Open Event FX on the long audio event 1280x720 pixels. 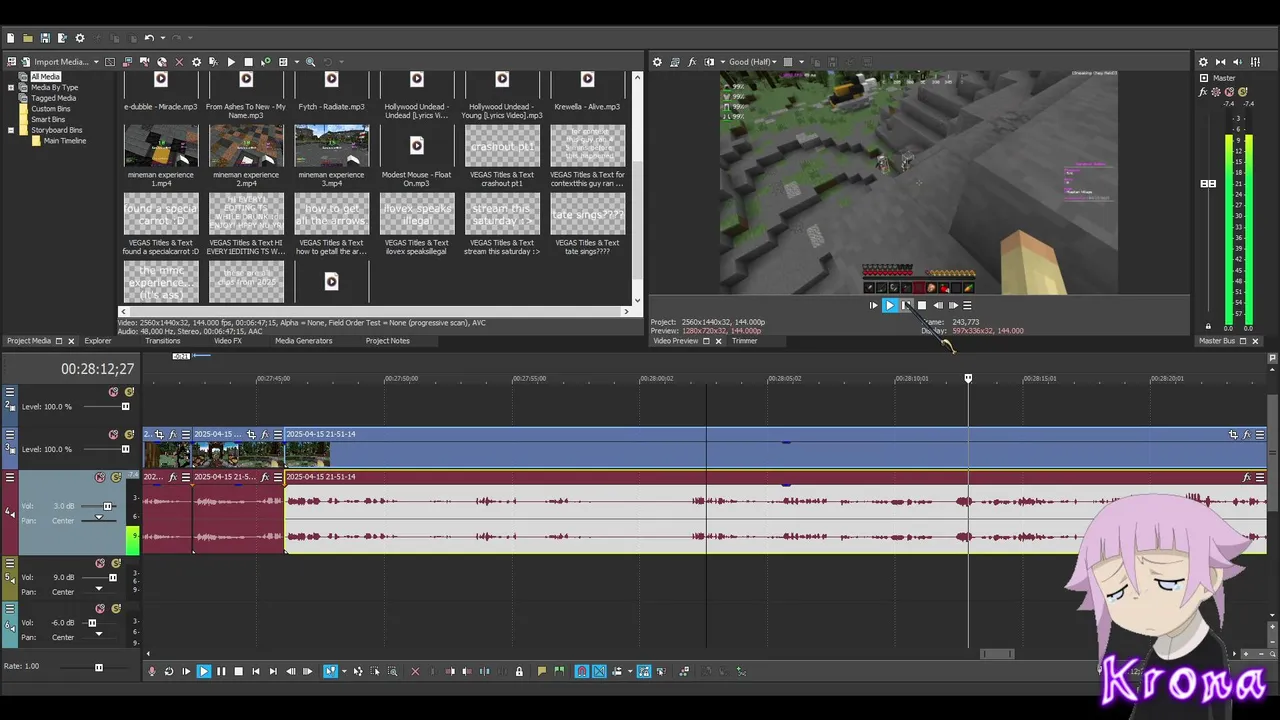pos(1247,477)
